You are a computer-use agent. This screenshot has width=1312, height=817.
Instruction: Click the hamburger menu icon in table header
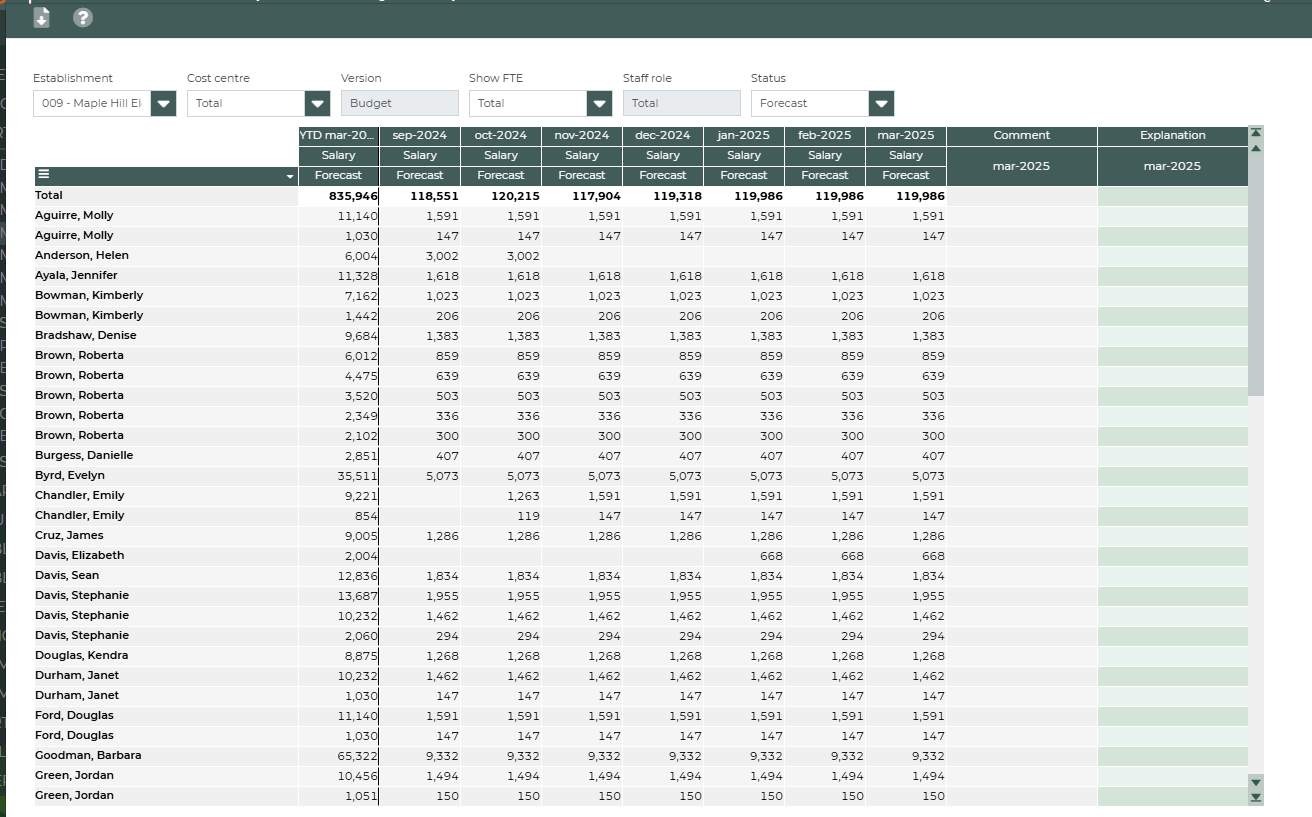coord(44,175)
